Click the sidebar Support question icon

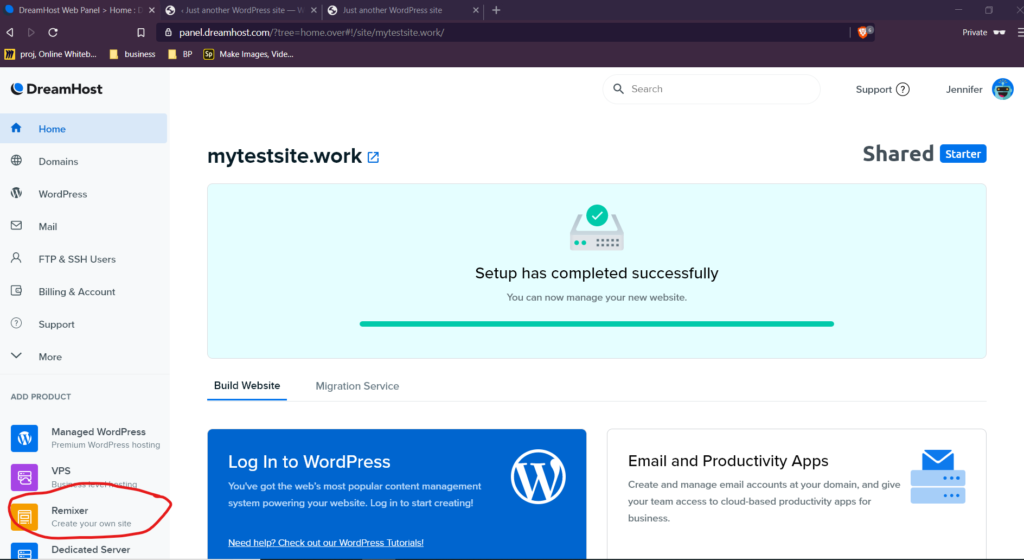point(16,323)
